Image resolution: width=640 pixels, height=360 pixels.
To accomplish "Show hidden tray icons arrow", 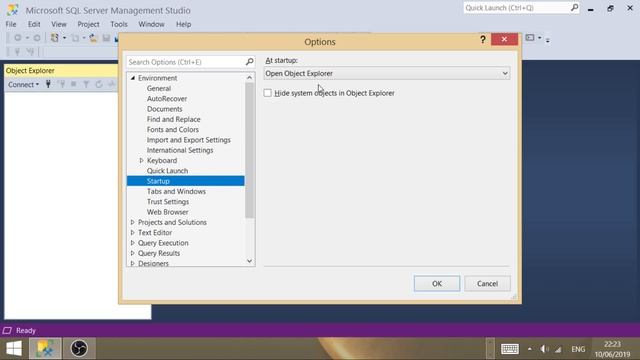I will (x=529, y=349).
